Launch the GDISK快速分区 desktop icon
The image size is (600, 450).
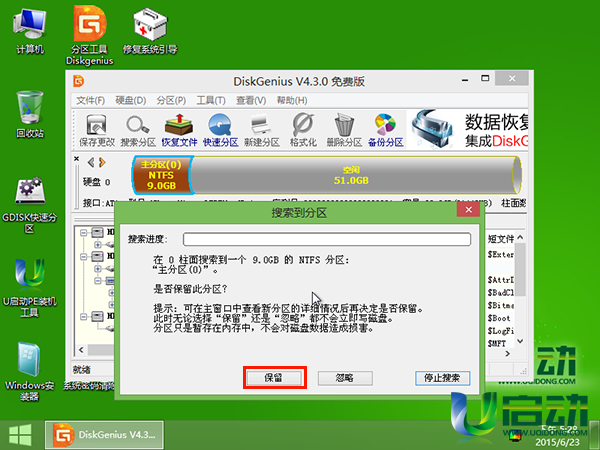click(29, 205)
